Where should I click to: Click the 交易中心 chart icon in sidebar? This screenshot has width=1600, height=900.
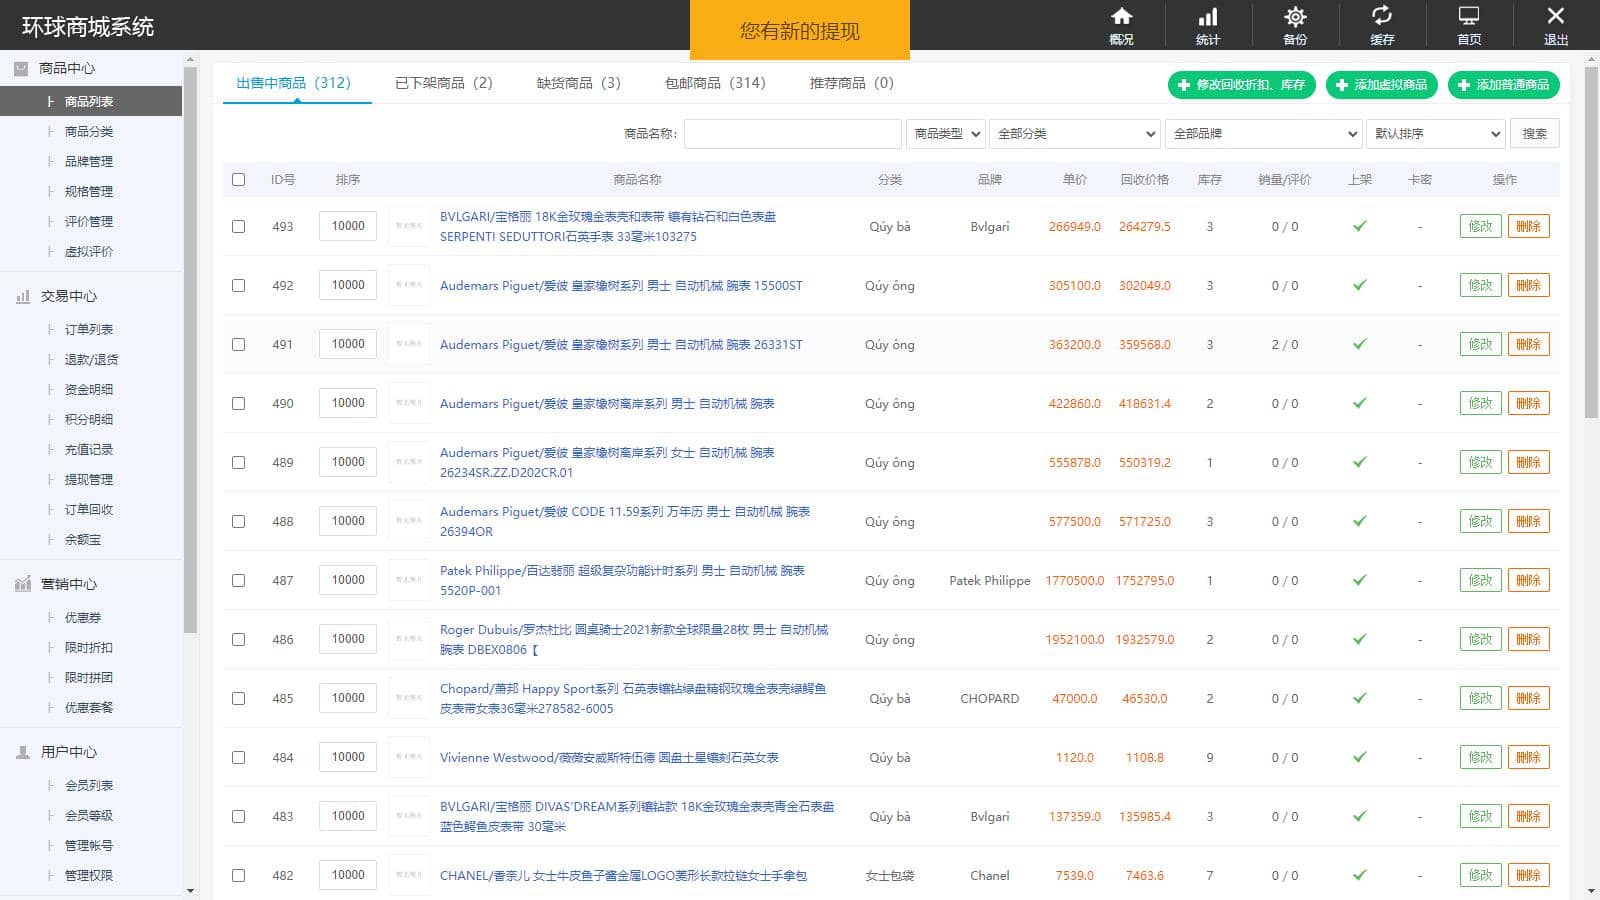[23, 297]
